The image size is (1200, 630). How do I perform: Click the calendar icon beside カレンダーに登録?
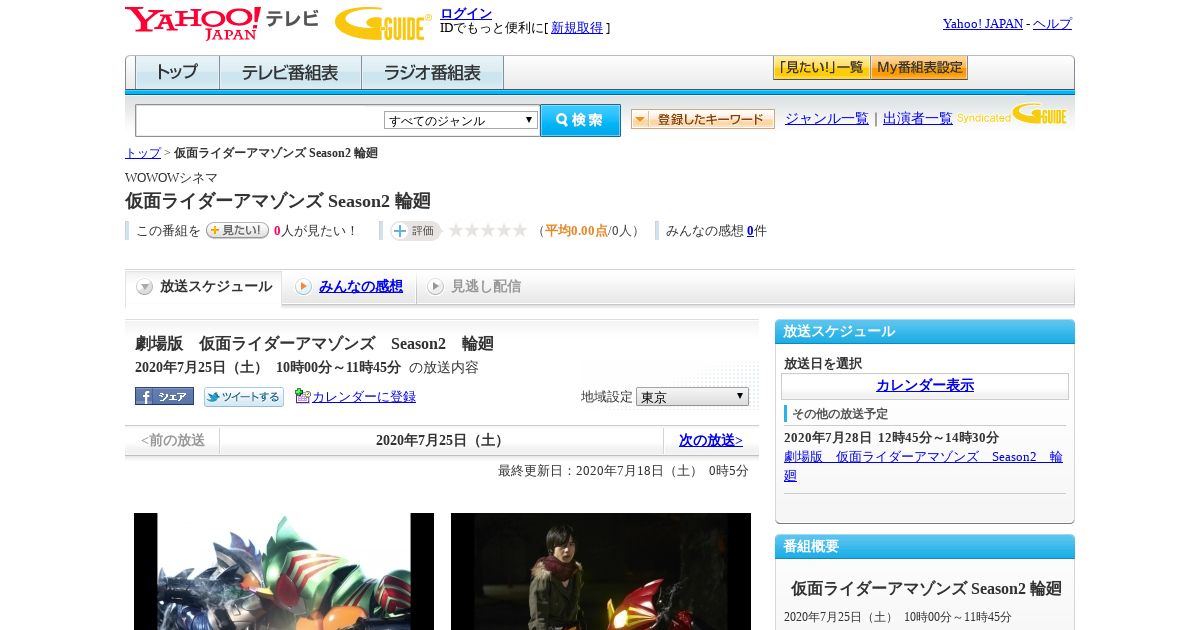[x=303, y=396]
